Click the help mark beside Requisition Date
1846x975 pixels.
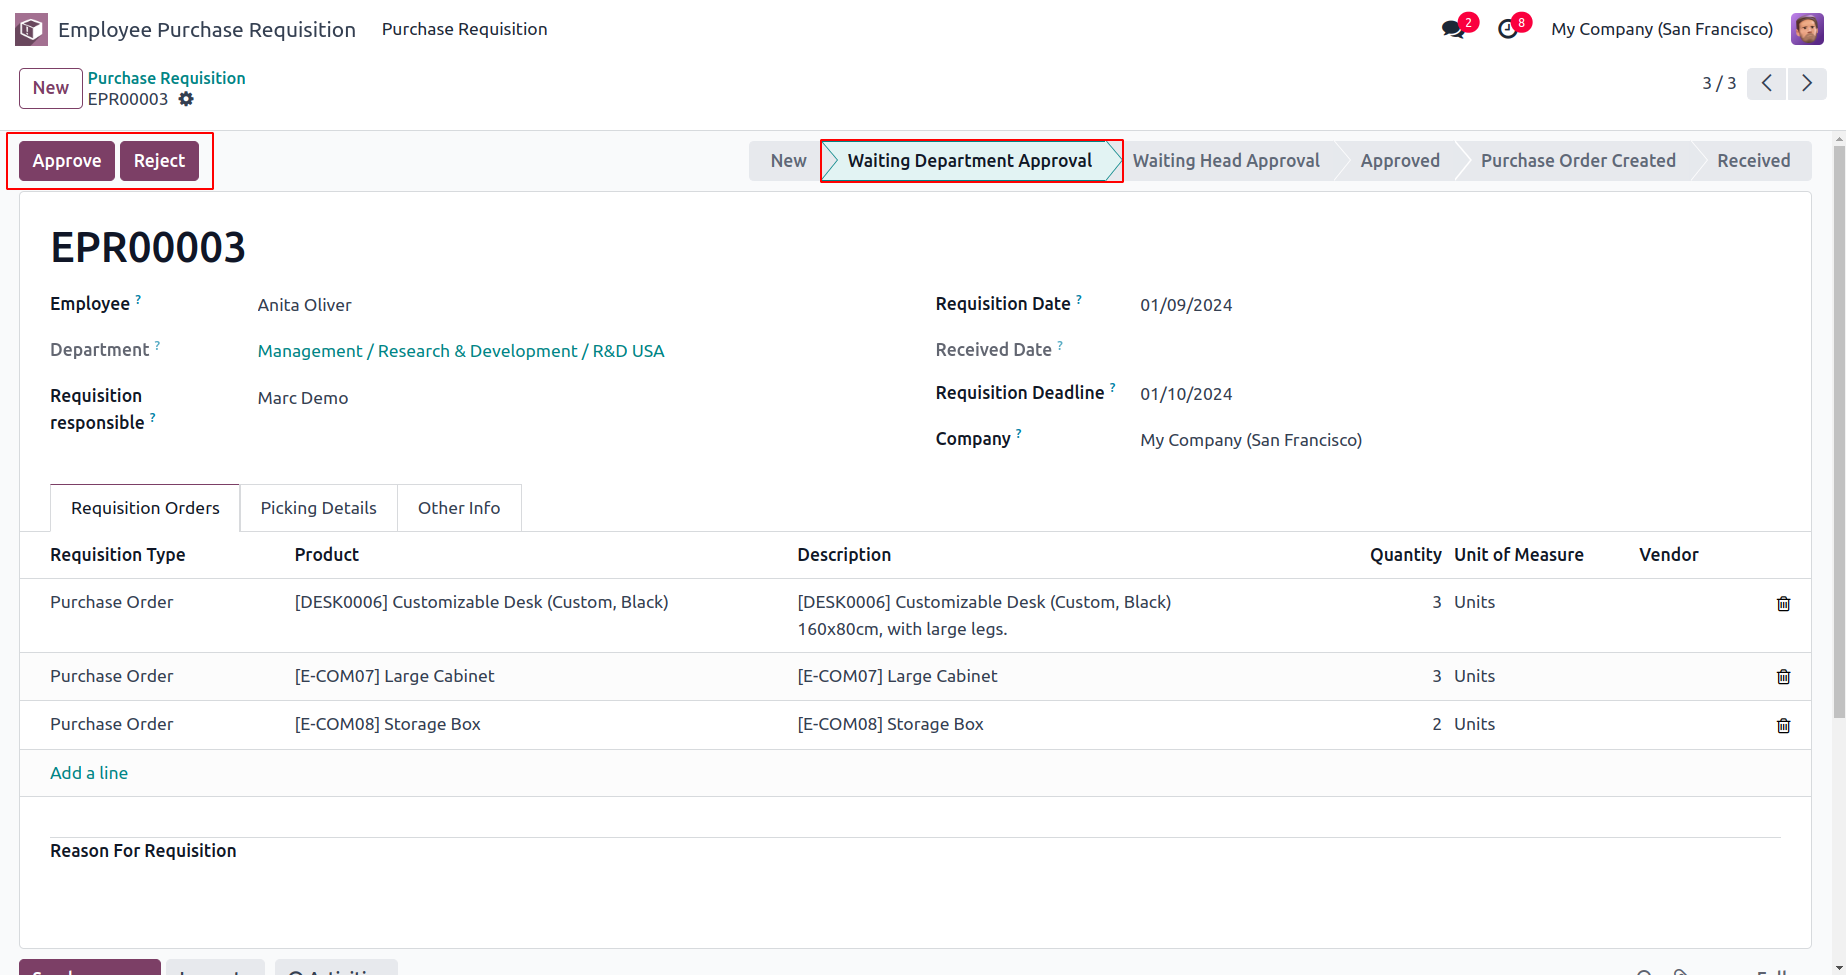point(1079,299)
